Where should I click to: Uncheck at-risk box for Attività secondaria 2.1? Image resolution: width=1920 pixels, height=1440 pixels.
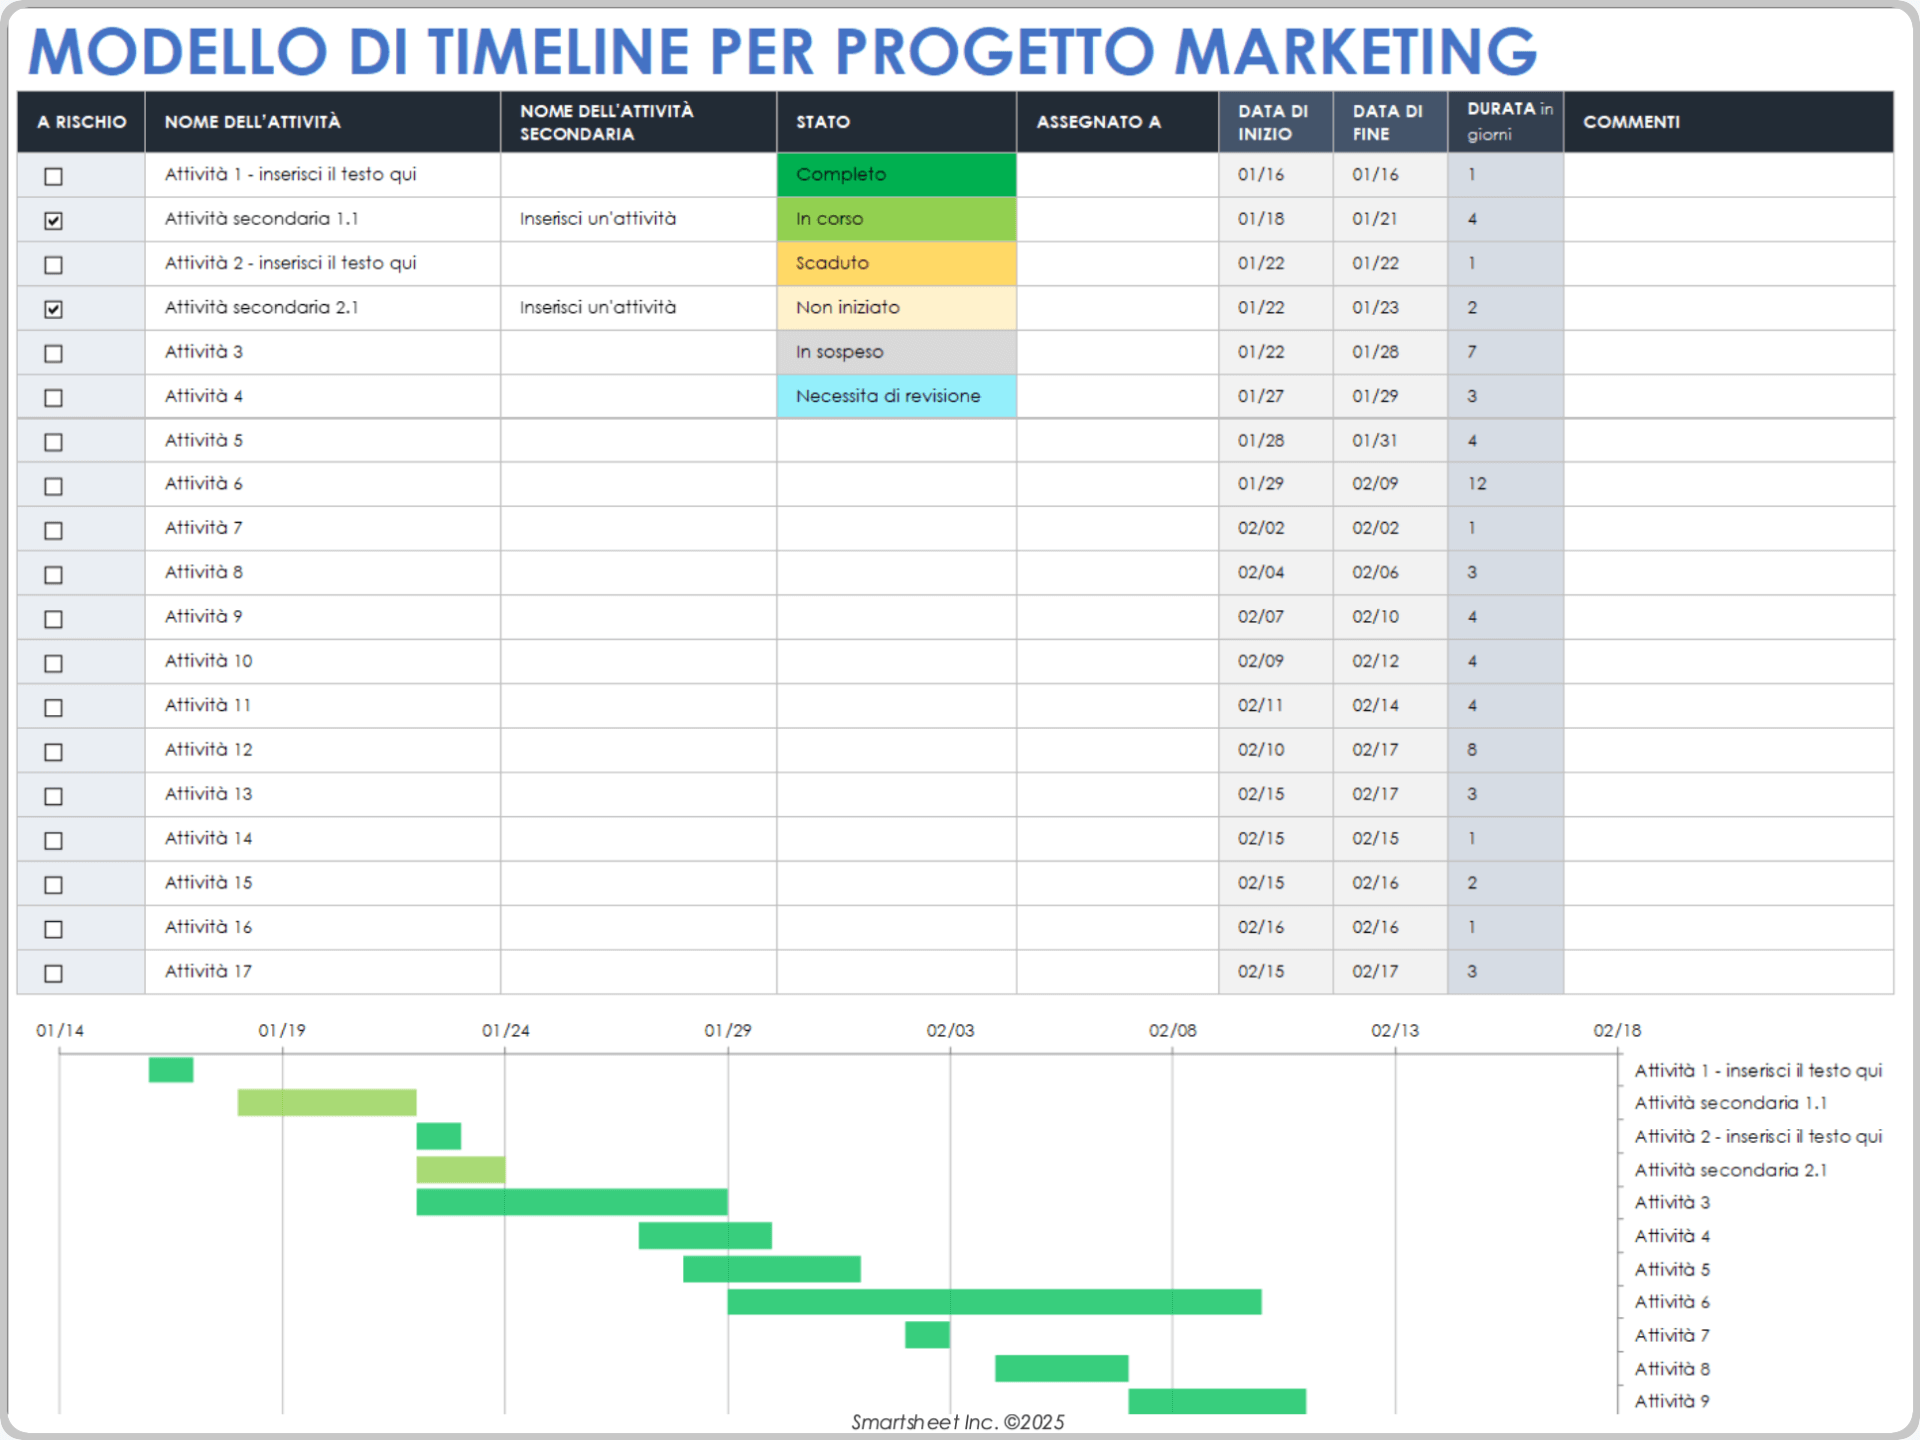click(53, 309)
